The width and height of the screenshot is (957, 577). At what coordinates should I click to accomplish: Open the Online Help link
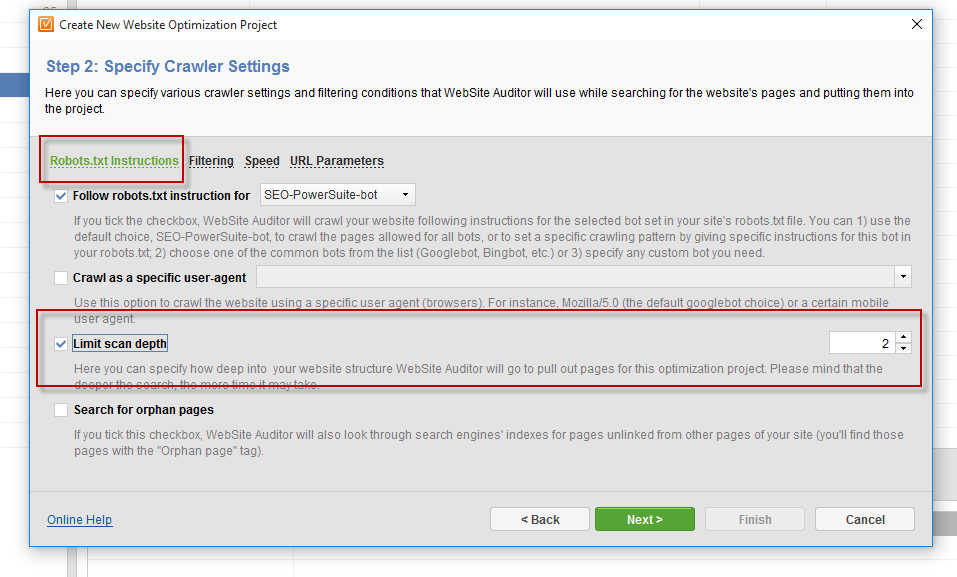coord(79,520)
